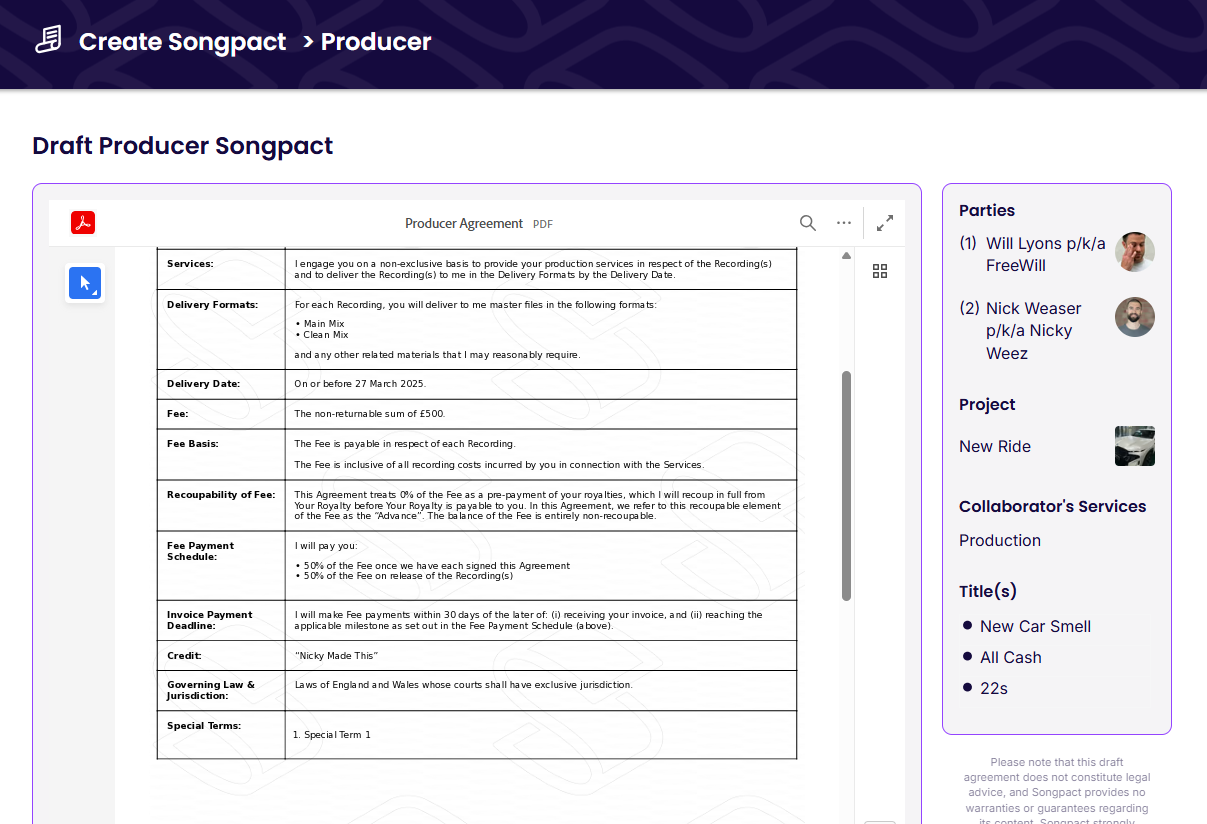
Task: Click the Services row label
Action: (x=190, y=264)
